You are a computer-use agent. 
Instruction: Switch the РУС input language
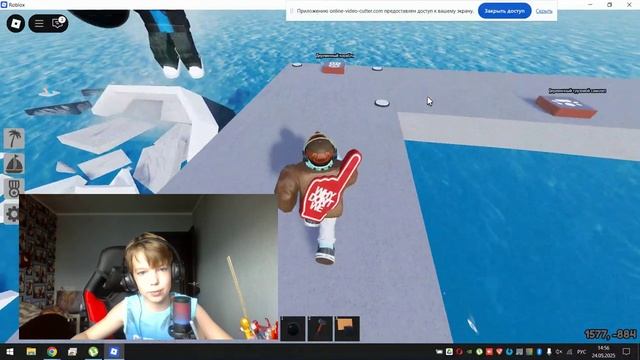(582, 351)
